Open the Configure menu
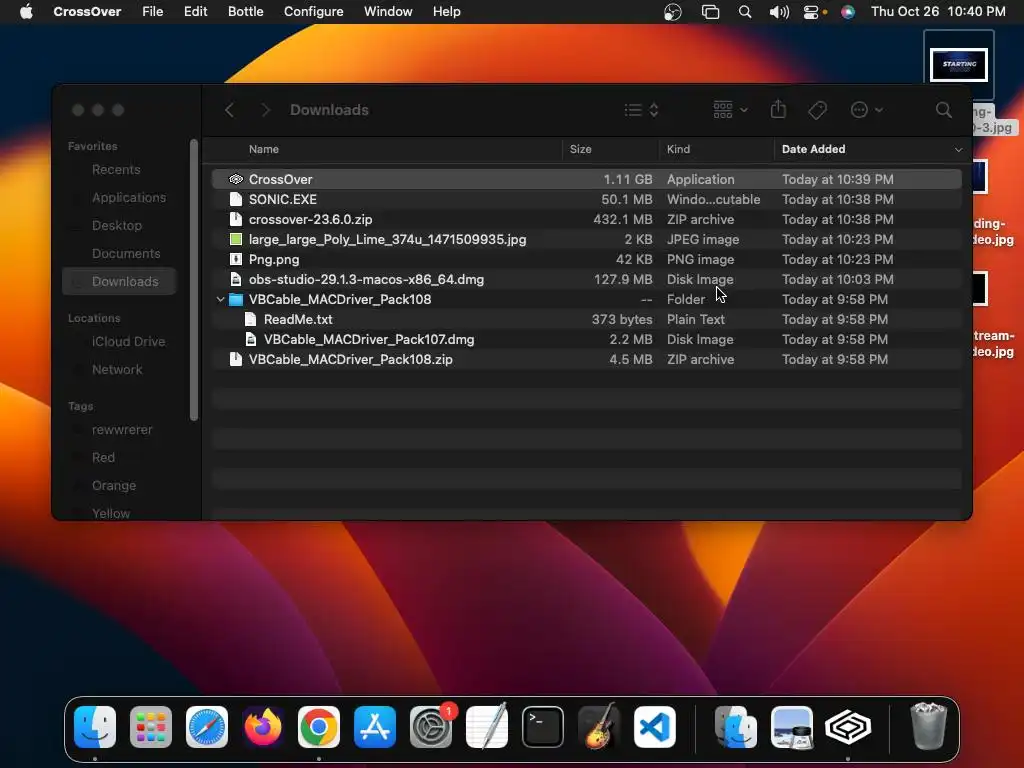 (x=313, y=12)
